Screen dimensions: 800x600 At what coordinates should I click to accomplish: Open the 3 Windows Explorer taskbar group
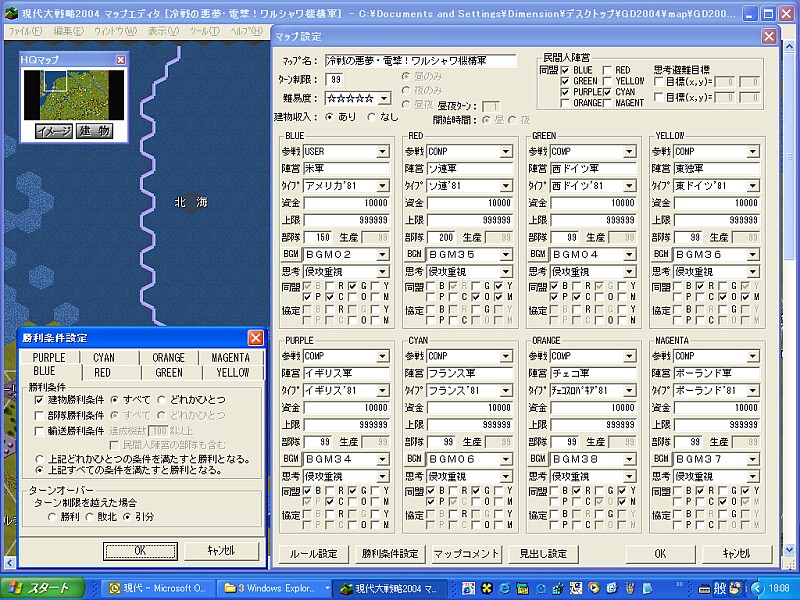274,588
